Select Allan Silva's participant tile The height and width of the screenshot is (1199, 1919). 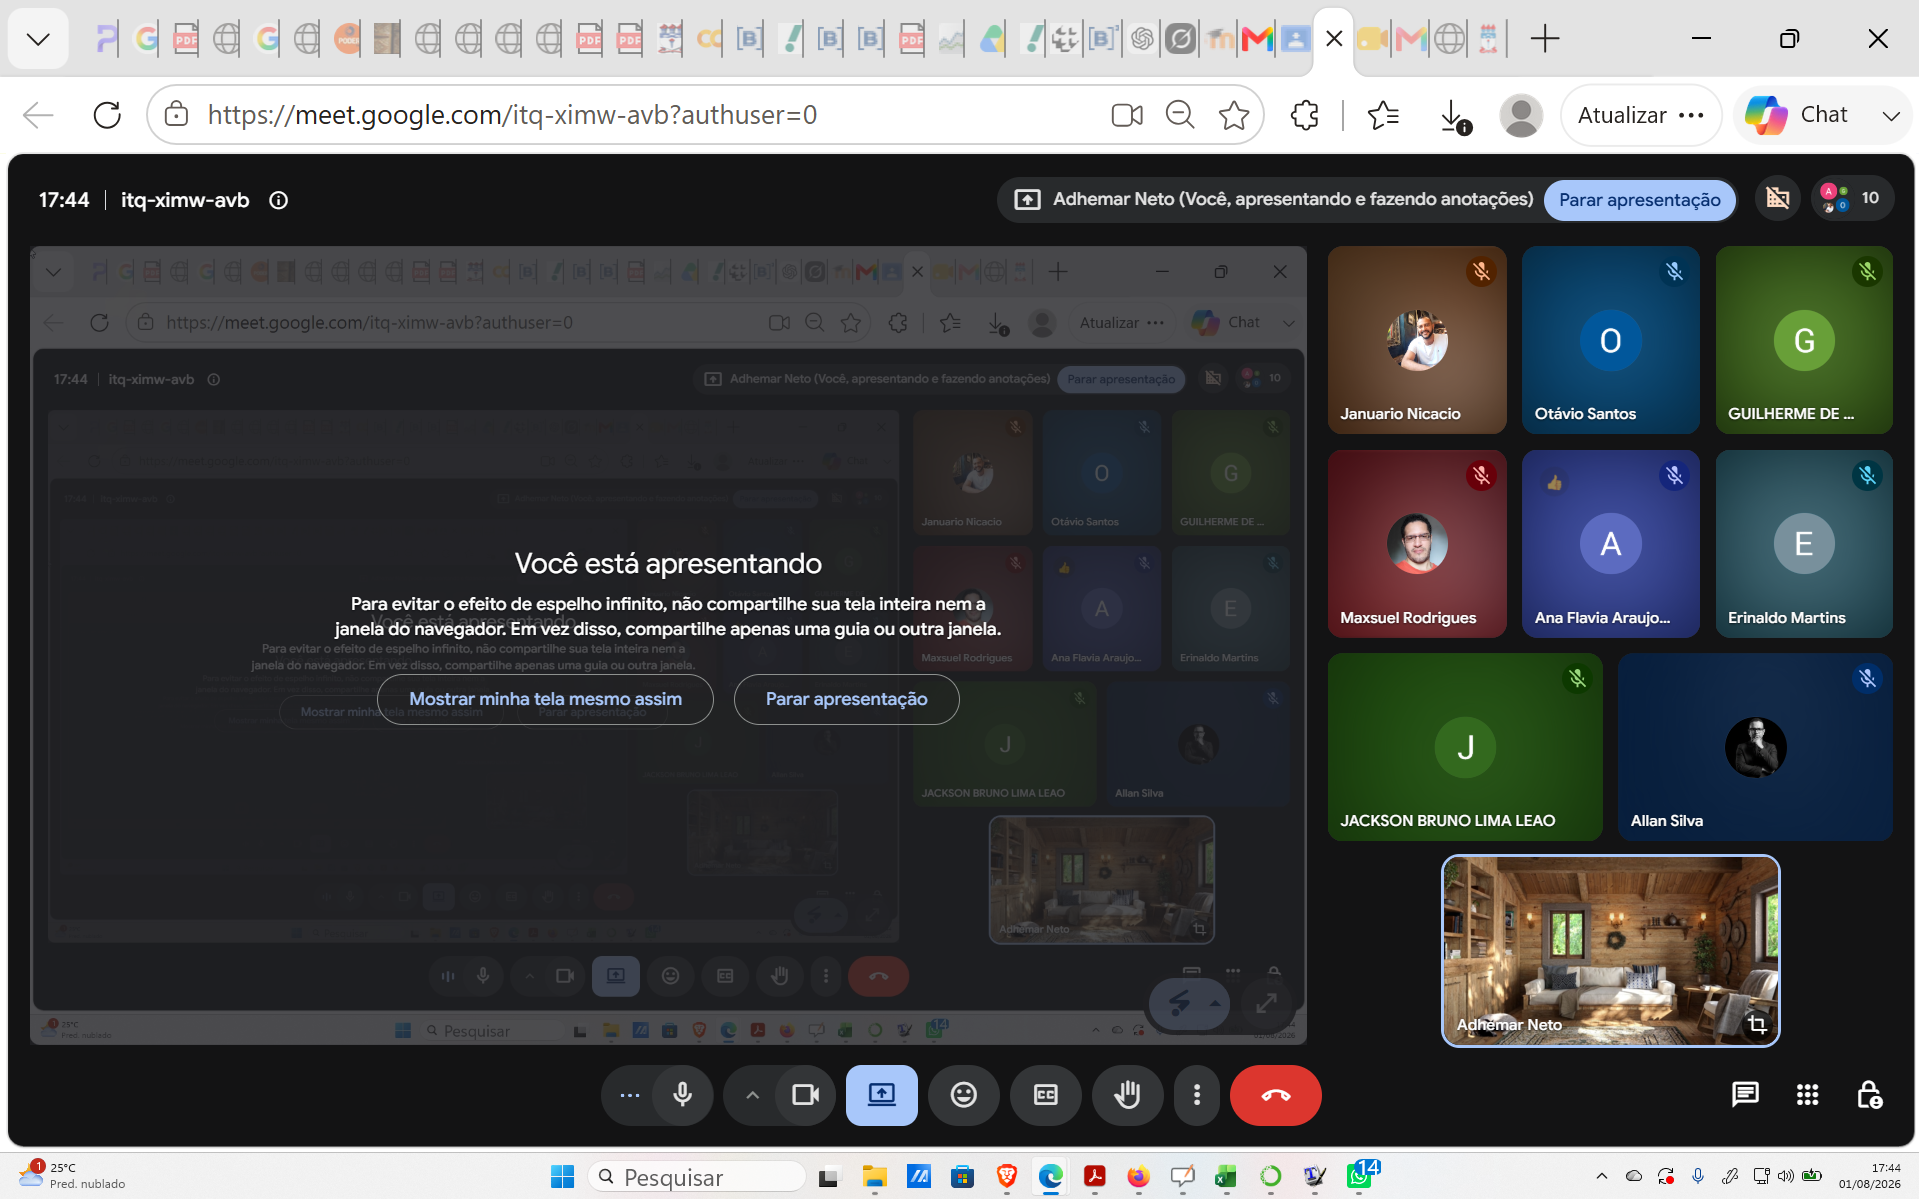pyautogui.click(x=1755, y=747)
